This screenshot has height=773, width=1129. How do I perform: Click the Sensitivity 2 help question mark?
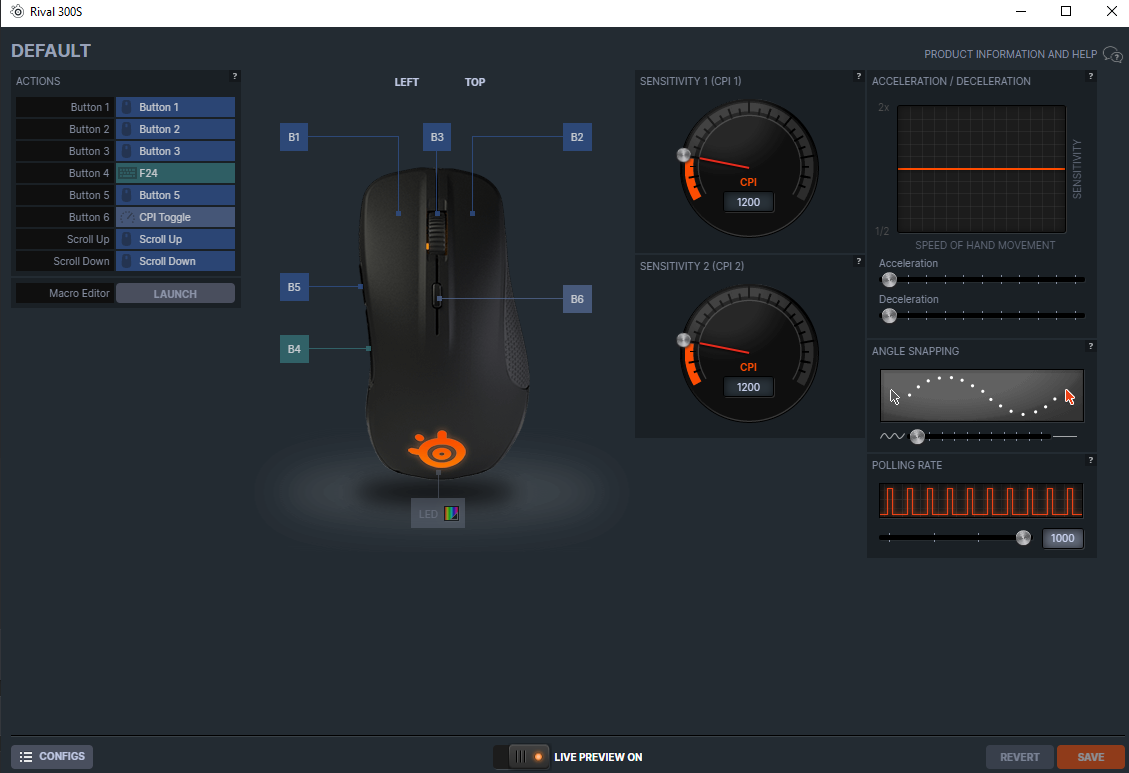[x=858, y=261]
